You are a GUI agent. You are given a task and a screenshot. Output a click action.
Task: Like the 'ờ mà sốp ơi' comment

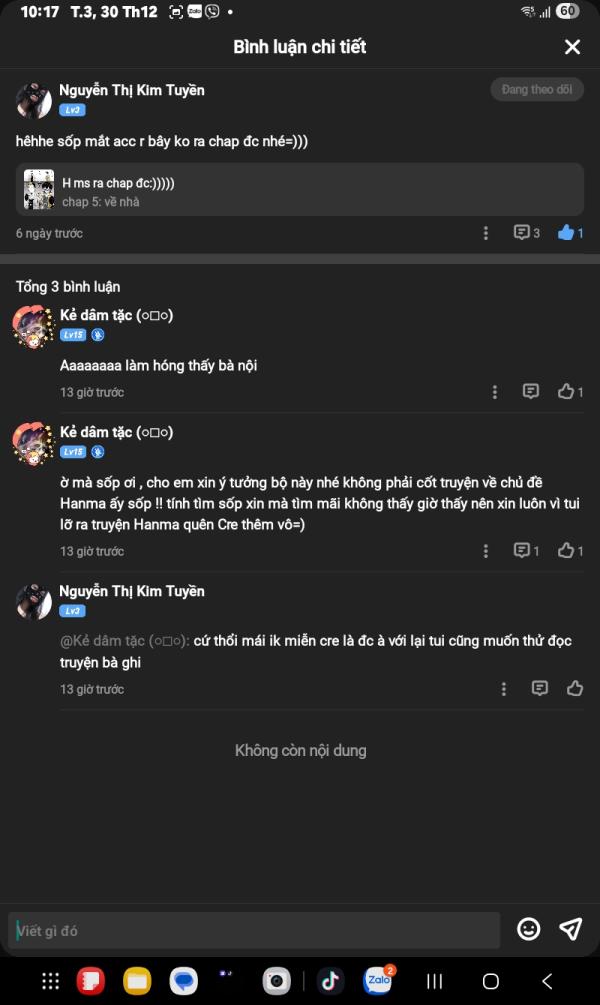pos(570,551)
